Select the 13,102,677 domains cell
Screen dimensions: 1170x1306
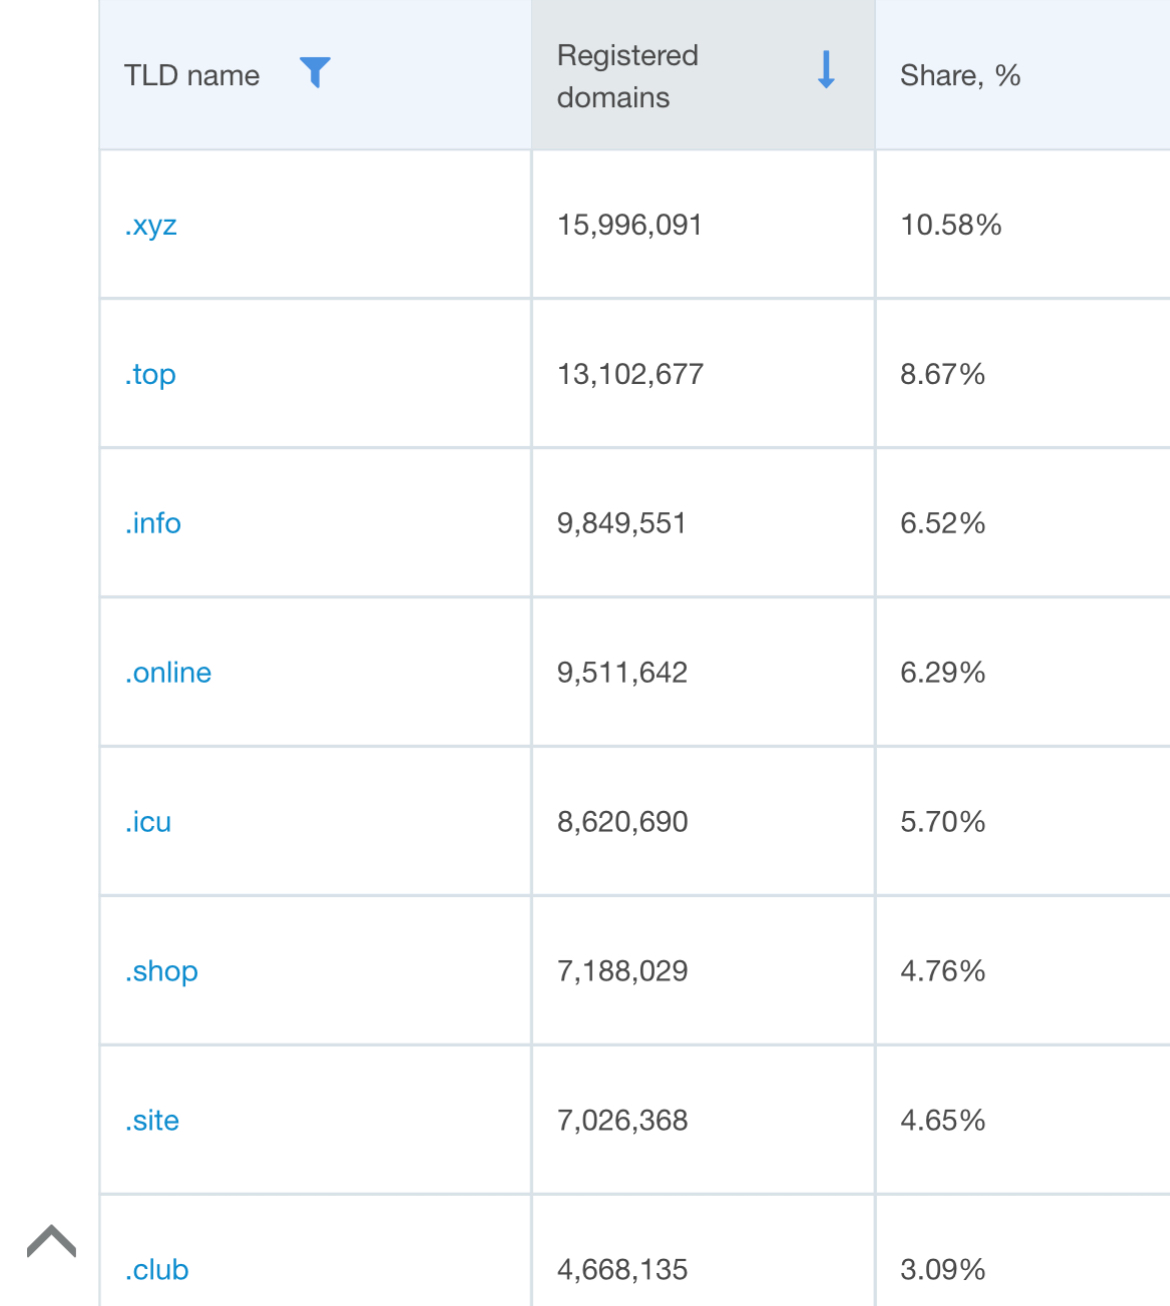tap(631, 374)
